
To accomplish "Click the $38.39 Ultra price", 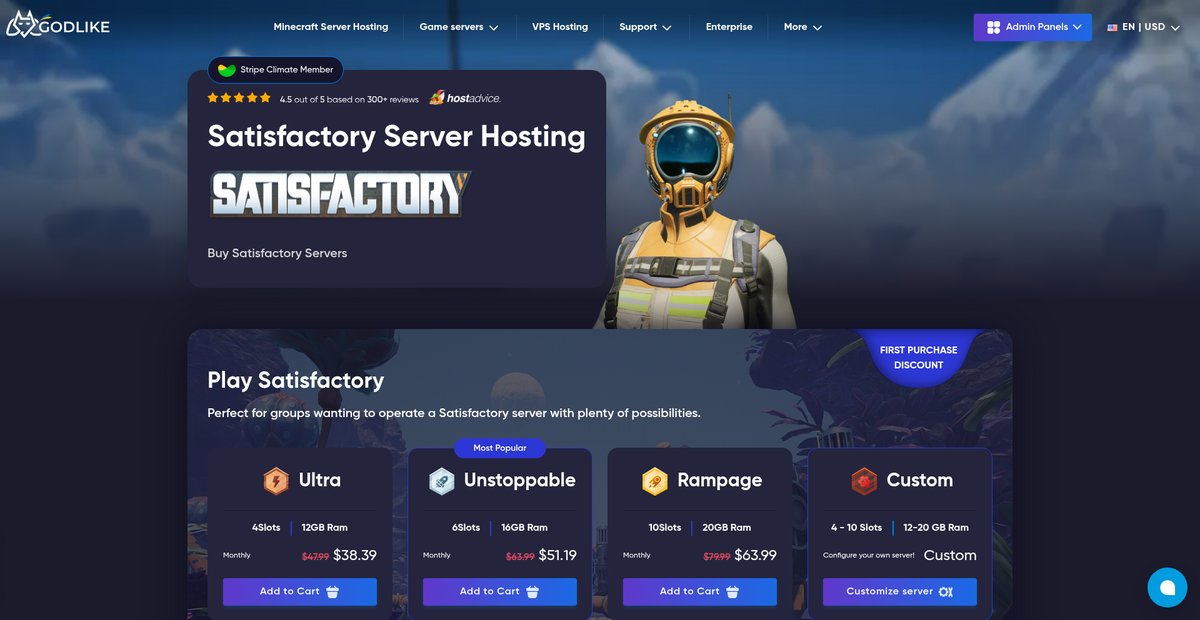I will [355, 555].
